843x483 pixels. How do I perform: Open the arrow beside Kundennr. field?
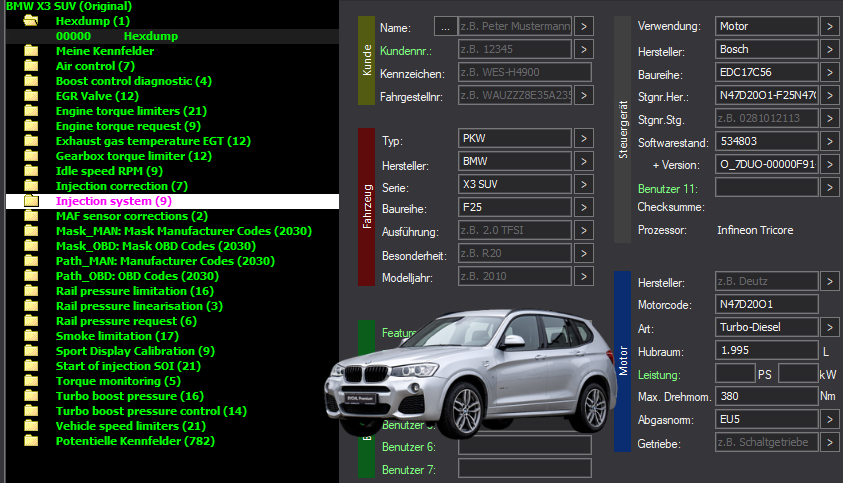(583, 49)
